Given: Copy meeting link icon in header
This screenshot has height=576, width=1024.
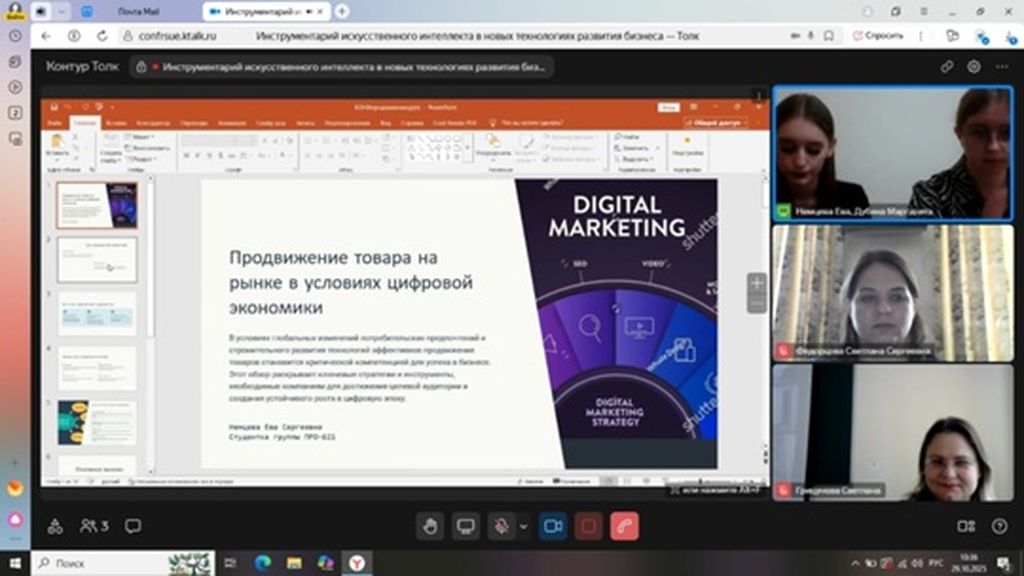Looking at the screenshot, I should tap(946, 67).
